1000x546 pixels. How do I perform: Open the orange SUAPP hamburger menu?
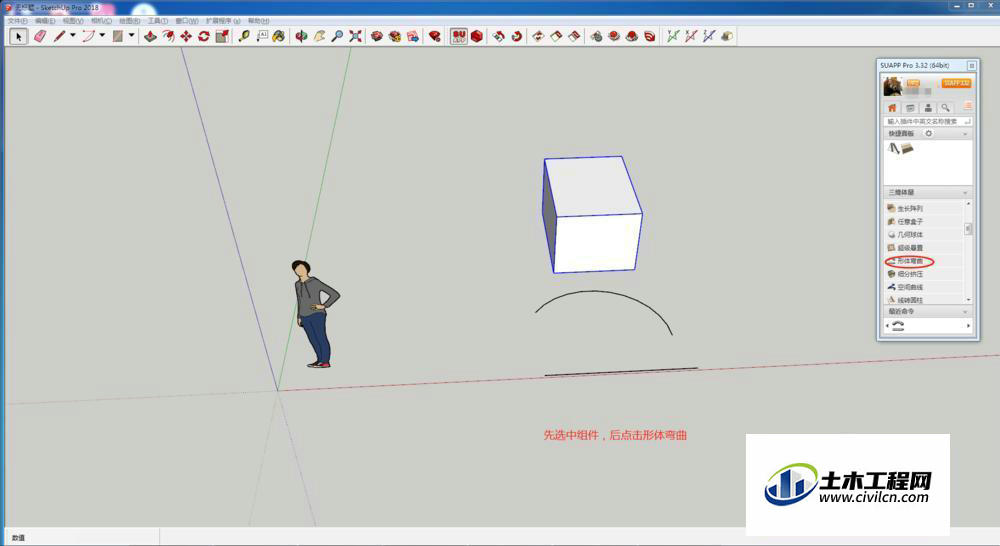click(967, 107)
